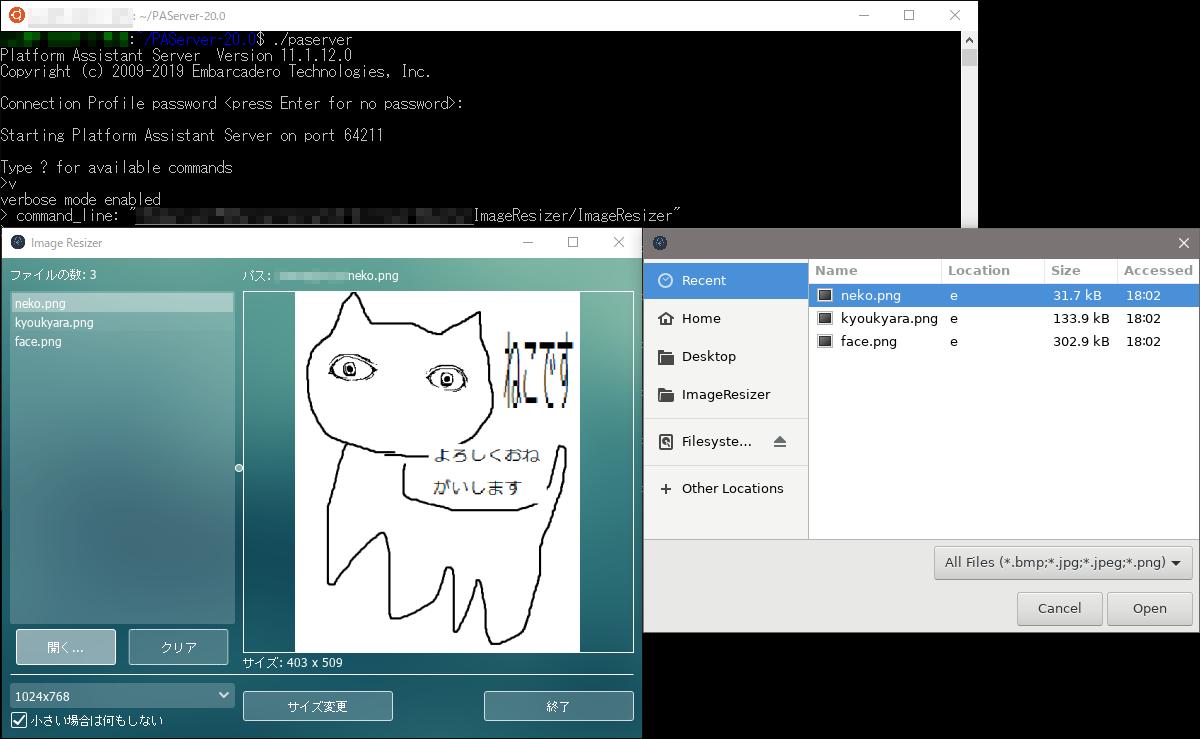Click the 終了 exit button
The image size is (1200, 739).
(x=559, y=706)
